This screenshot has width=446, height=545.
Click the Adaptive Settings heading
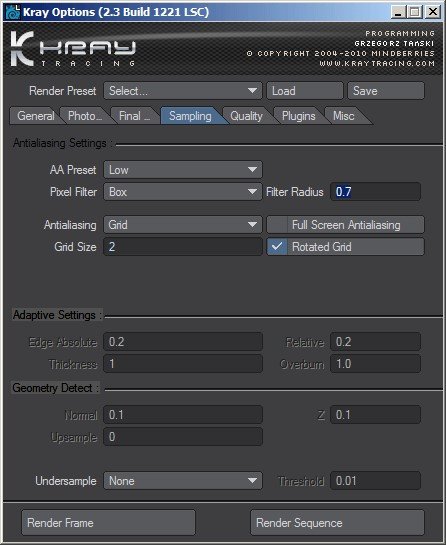(57, 315)
